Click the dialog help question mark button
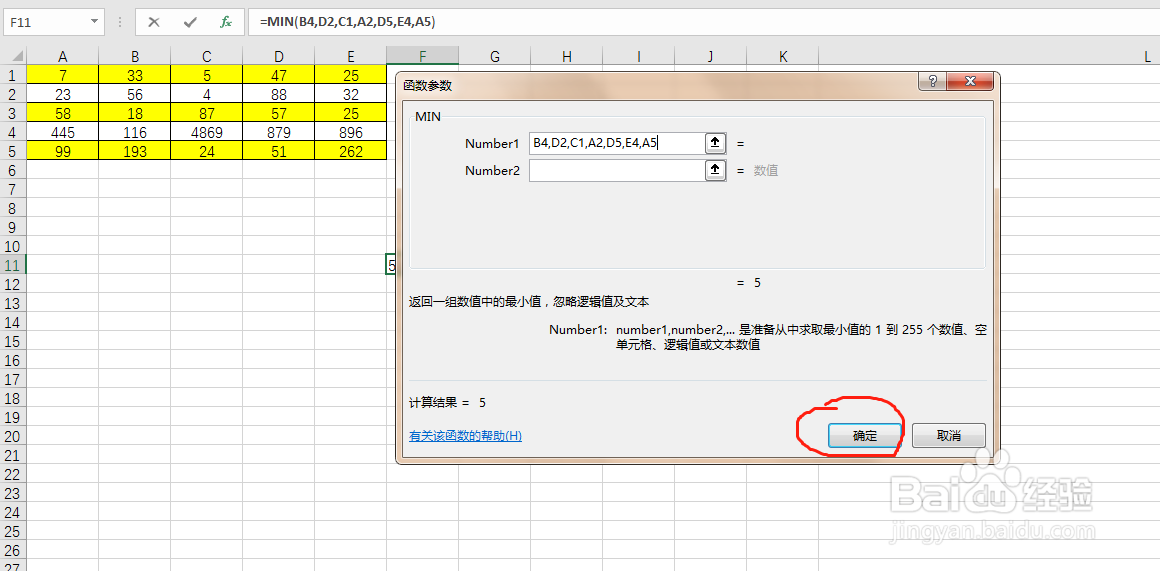This screenshot has width=1160, height=571. 931,81
